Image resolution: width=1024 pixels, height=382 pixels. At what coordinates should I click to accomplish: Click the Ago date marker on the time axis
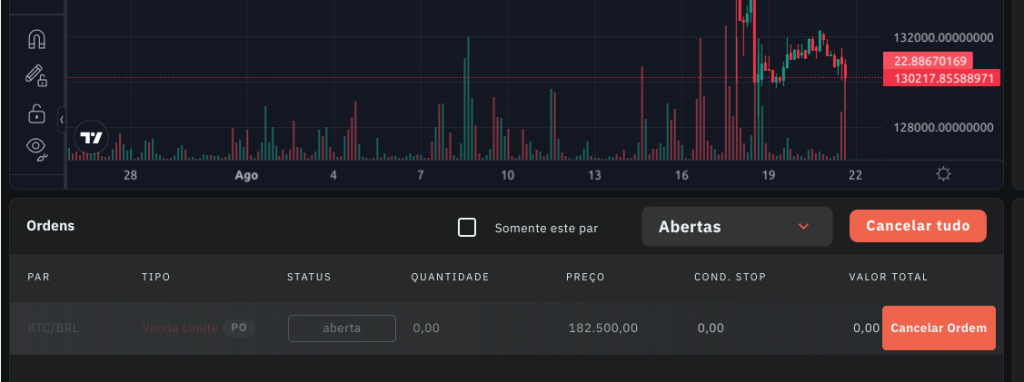click(246, 176)
